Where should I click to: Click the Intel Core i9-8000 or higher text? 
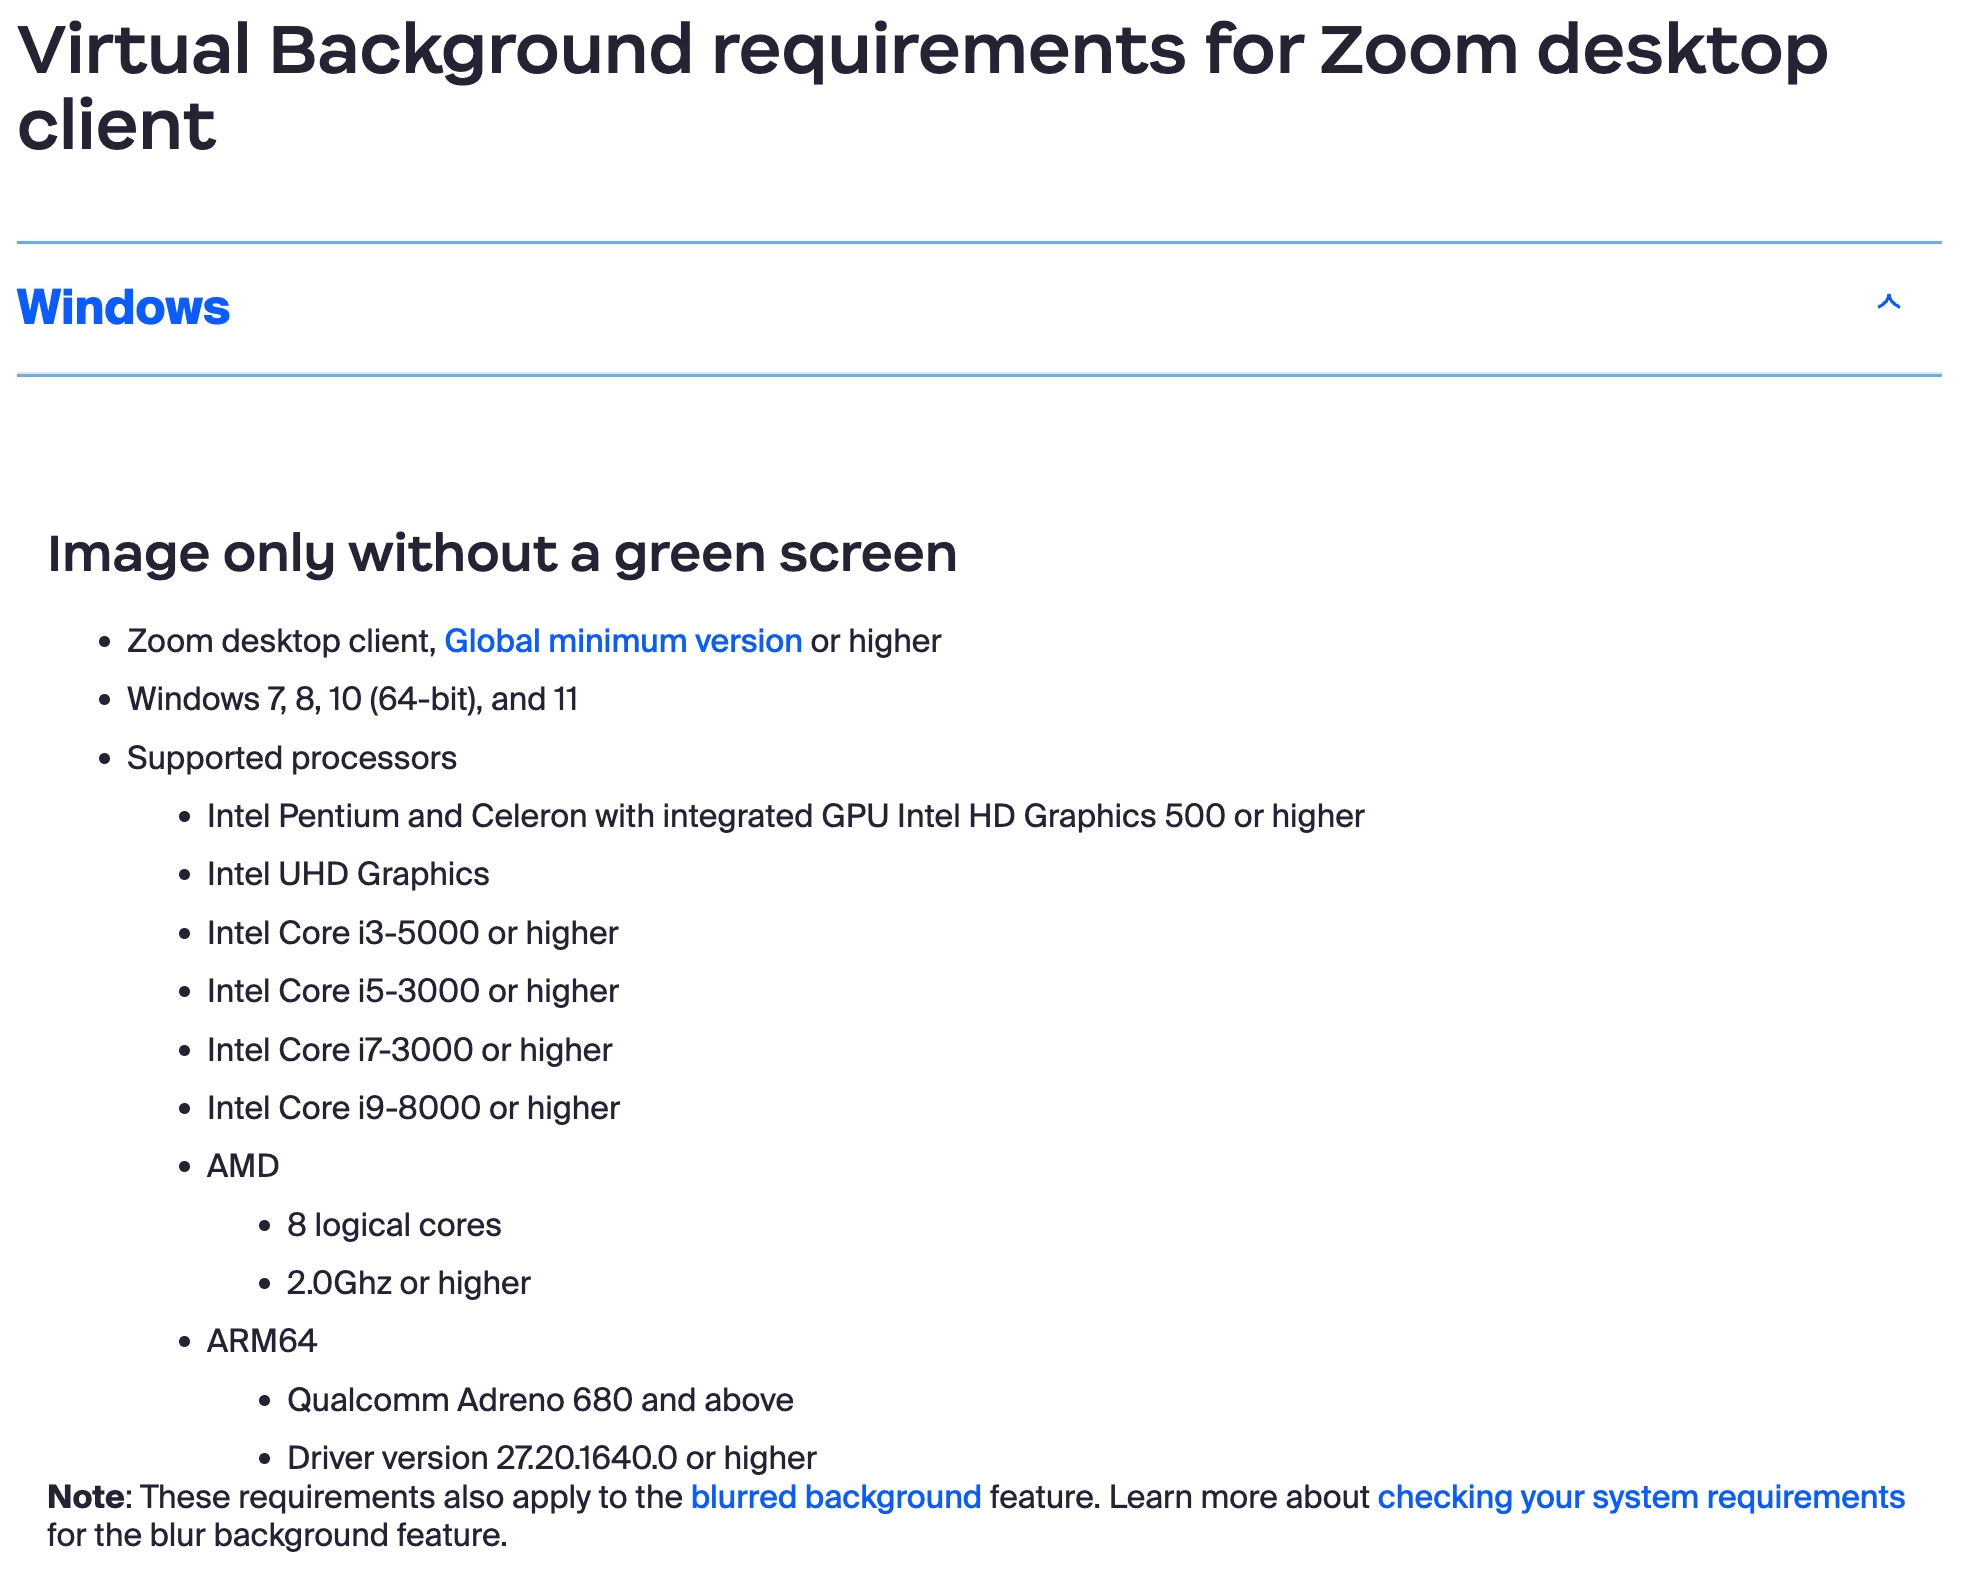[x=412, y=1108]
